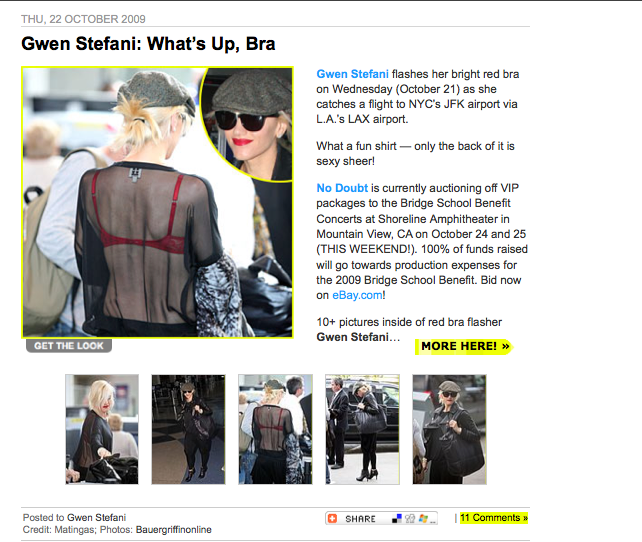Open the 11 Comments link
This screenshot has height=542, width=642.
tap(494, 518)
